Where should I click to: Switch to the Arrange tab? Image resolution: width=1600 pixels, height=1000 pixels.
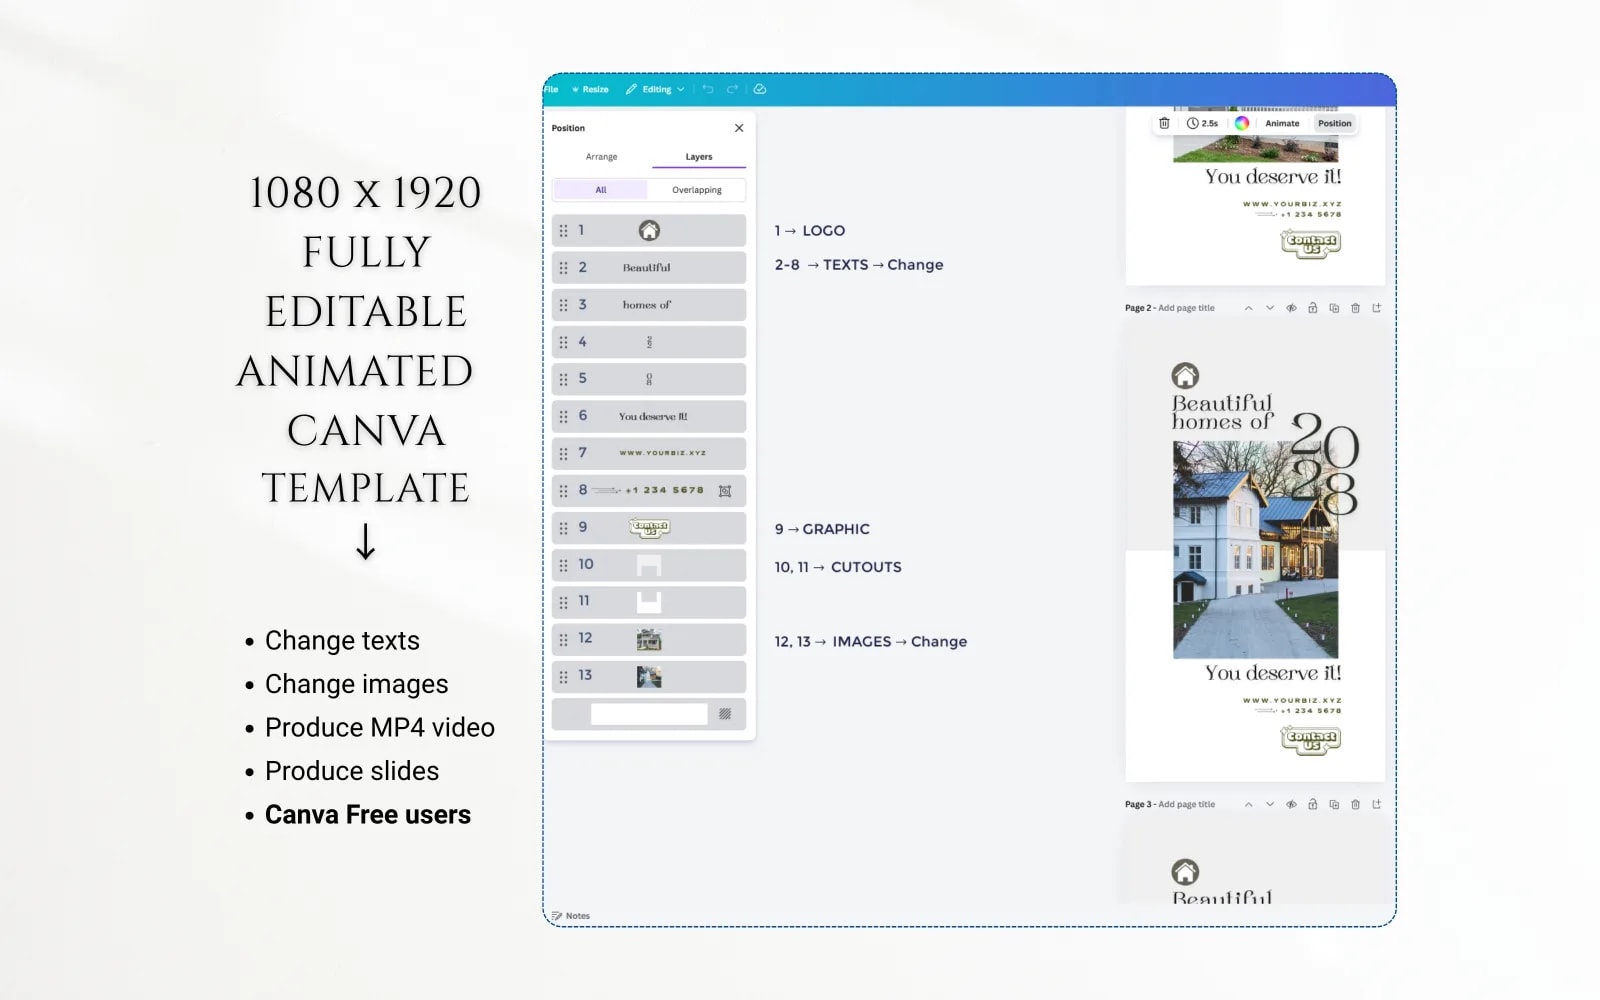coord(601,157)
